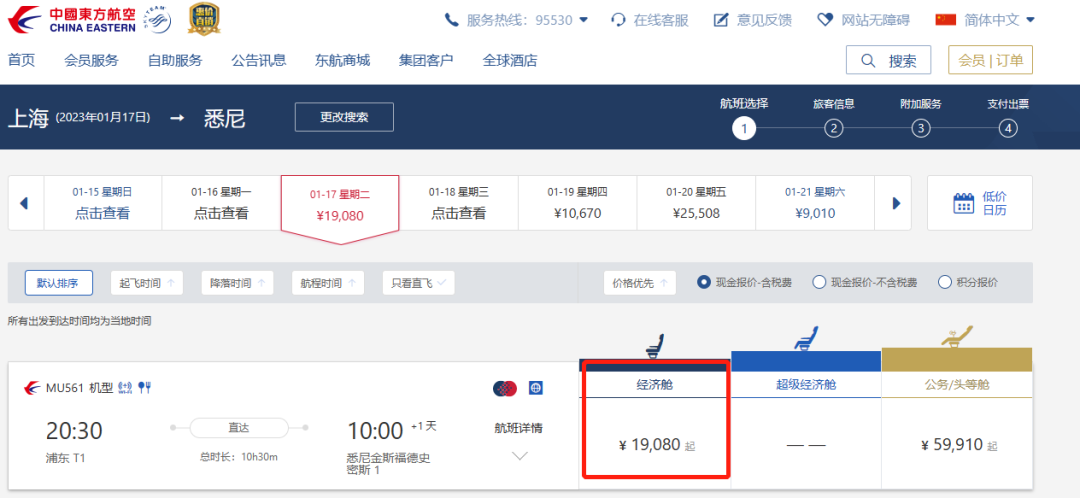Sort by 价格优先
The width and height of the screenshot is (1080, 498).
(640, 282)
